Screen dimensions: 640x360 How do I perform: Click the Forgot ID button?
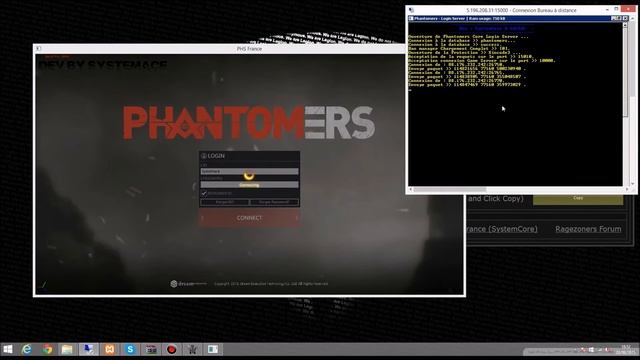click(x=224, y=202)
